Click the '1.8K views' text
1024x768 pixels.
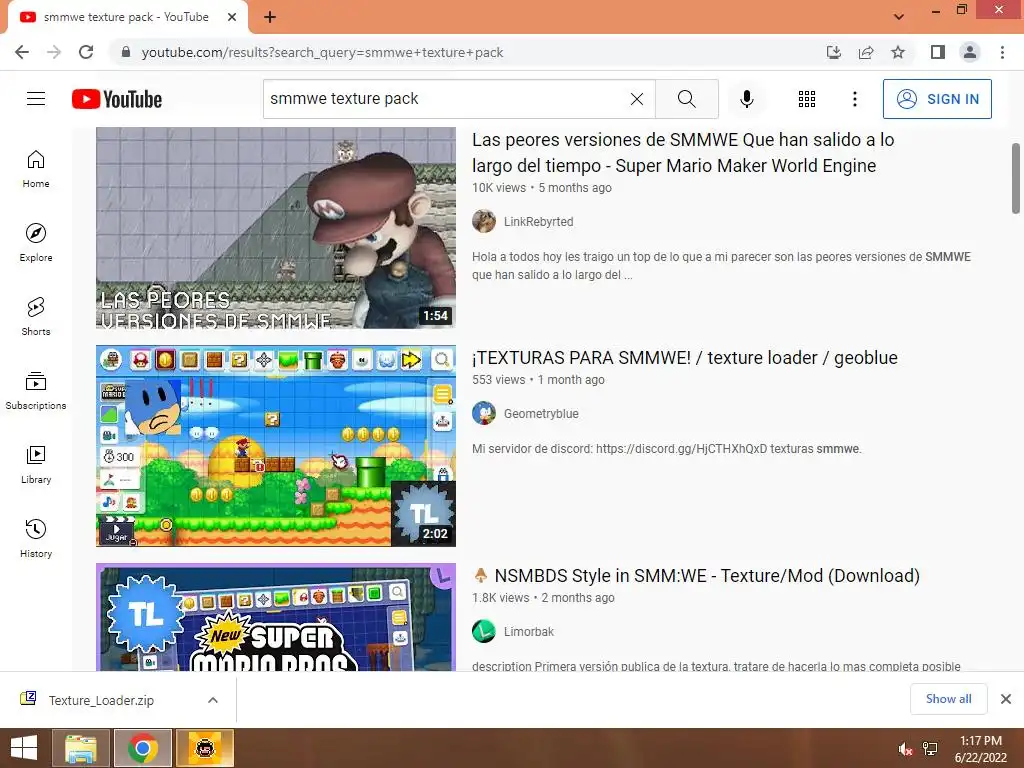point(500,598)
